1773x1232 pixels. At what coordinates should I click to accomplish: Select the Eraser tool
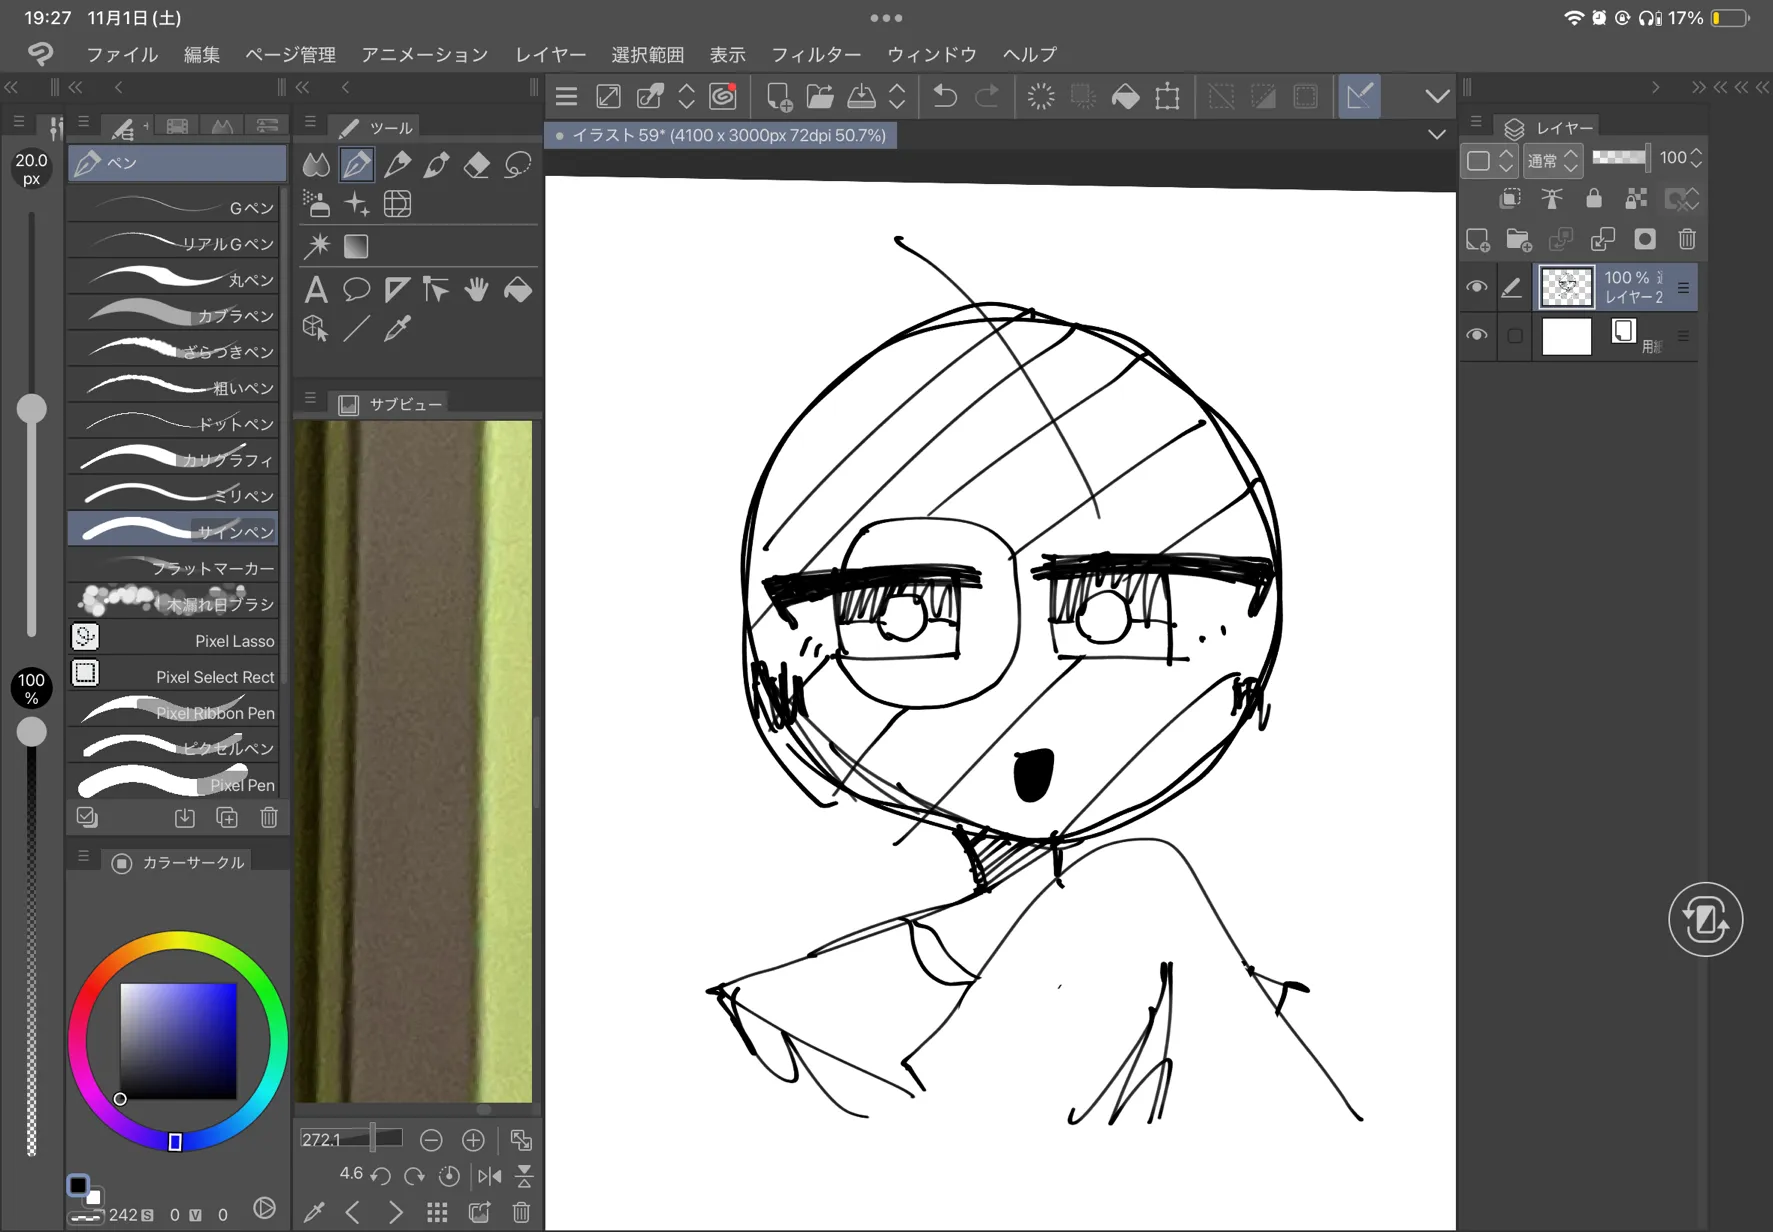pyautogui.click(x=477, y=164)
